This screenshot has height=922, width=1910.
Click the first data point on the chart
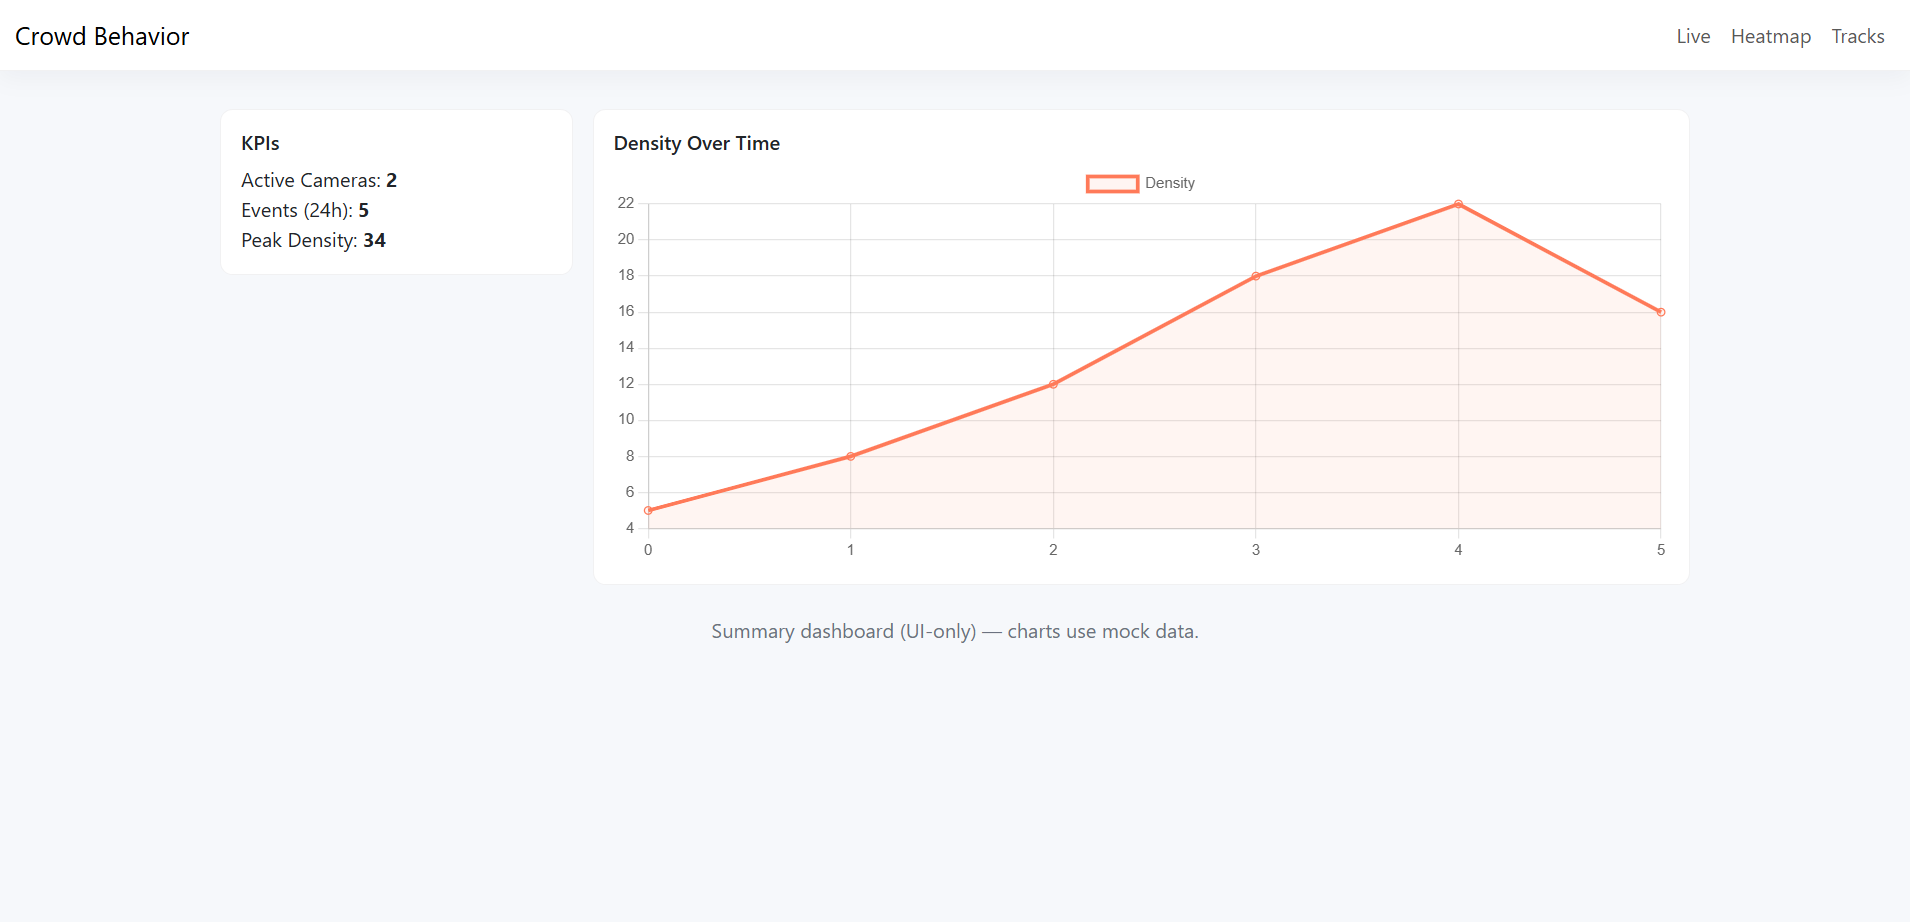click(x=649, y=510)
